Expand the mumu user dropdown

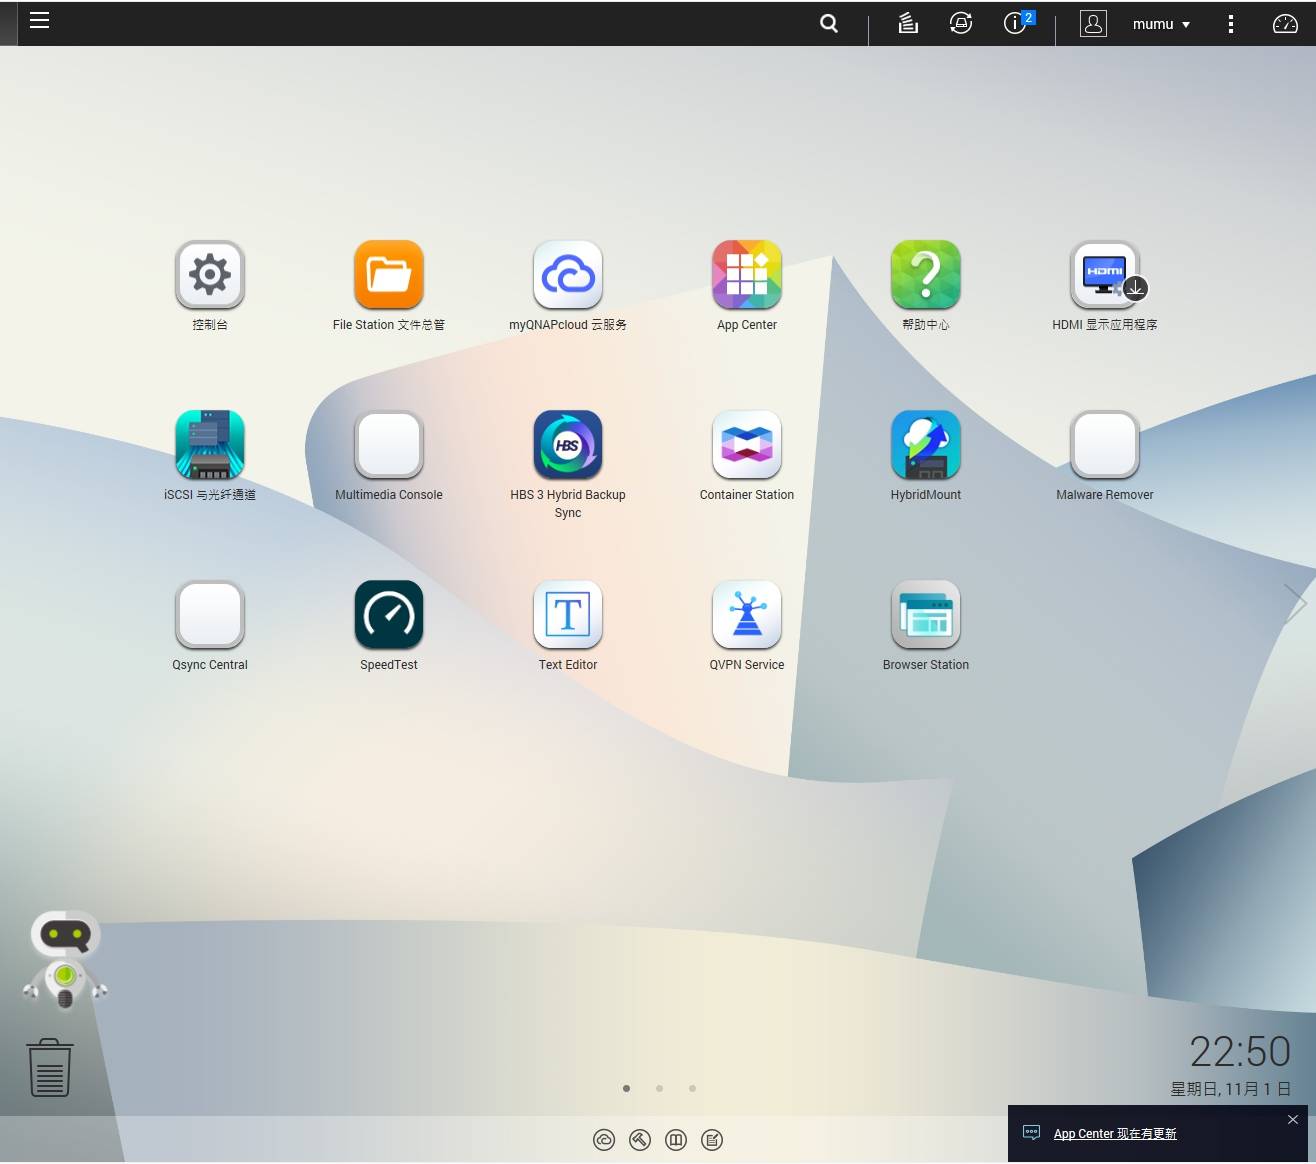point(1160,24)
